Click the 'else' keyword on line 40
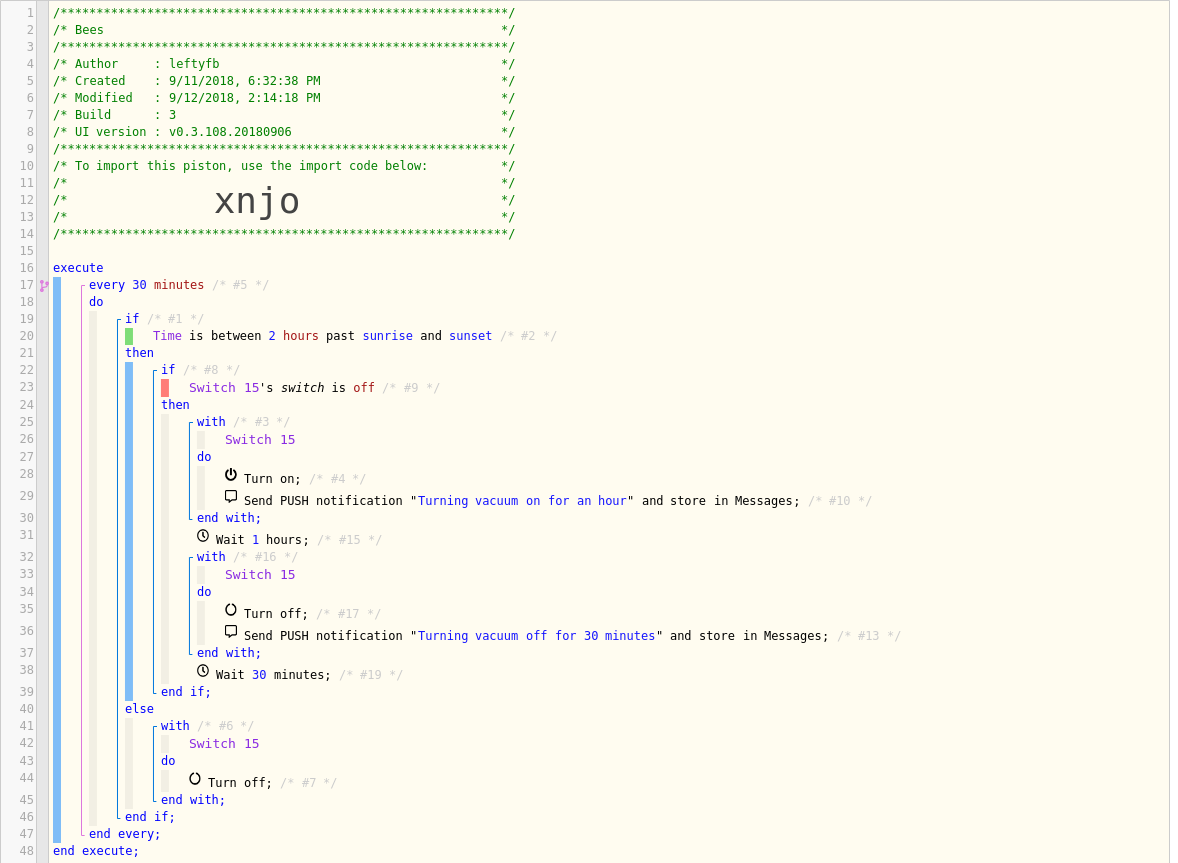The image size is (1178, 863). click(x=140, y=708)
